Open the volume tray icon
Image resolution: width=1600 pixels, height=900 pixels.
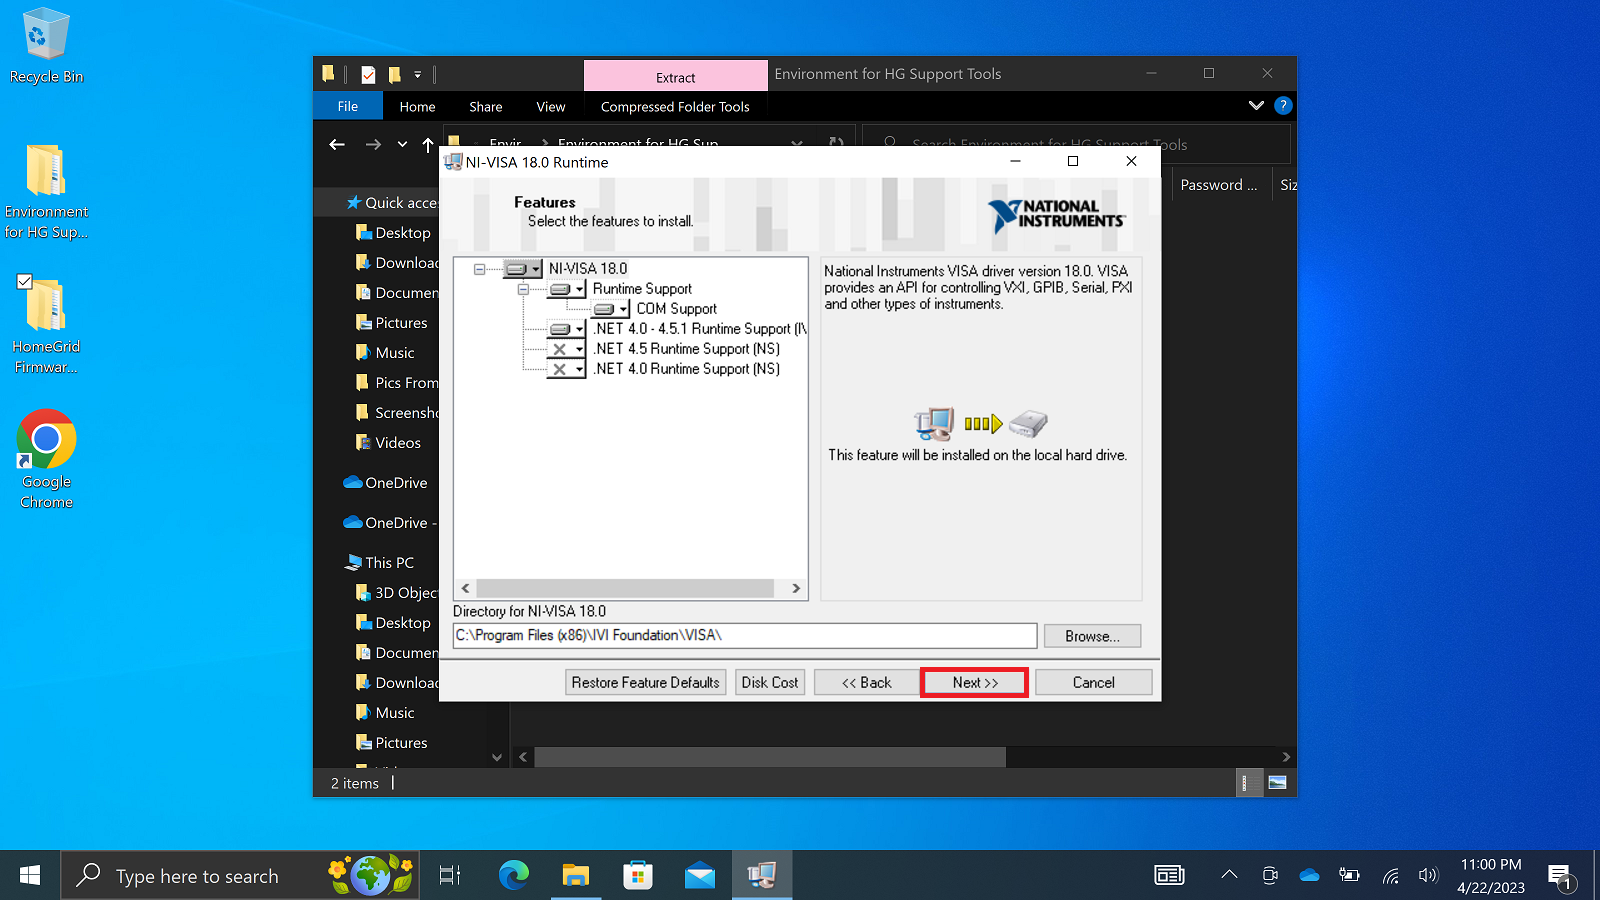[x=1428, y=876]
